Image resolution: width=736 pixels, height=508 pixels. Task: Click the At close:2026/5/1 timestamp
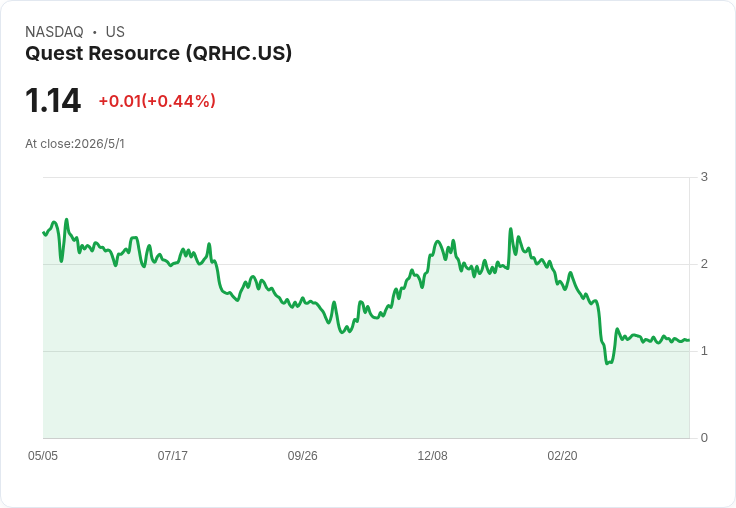[75, 144]
